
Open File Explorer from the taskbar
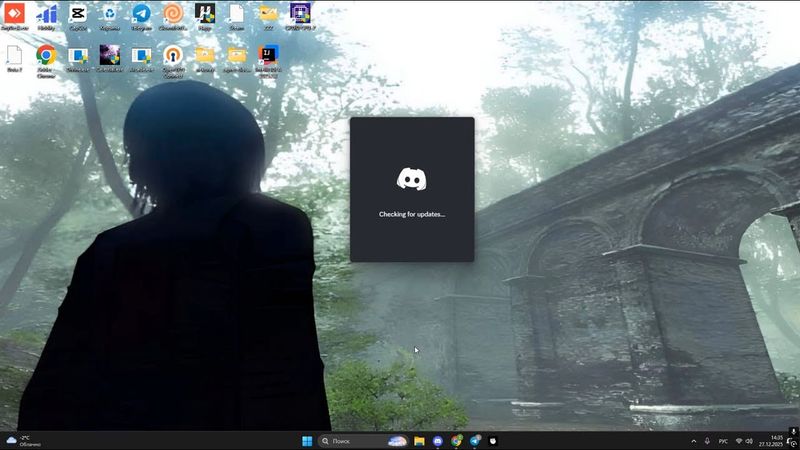click(x=420, y=441)
